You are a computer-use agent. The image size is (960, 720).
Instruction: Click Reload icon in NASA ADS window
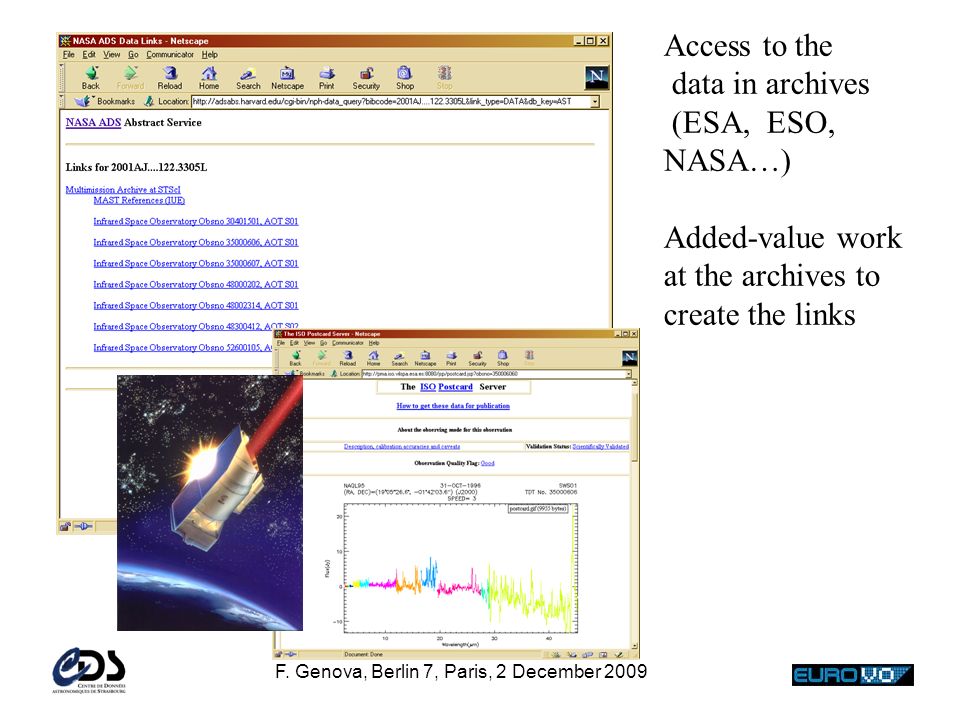[x=170, y=78]
